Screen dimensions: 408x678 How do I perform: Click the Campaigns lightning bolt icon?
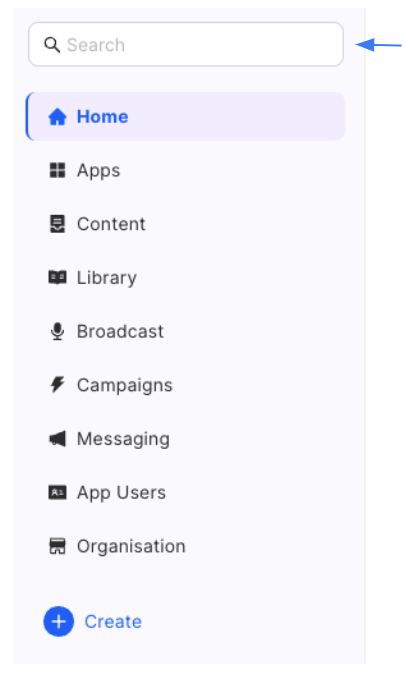tap(57, 385)
